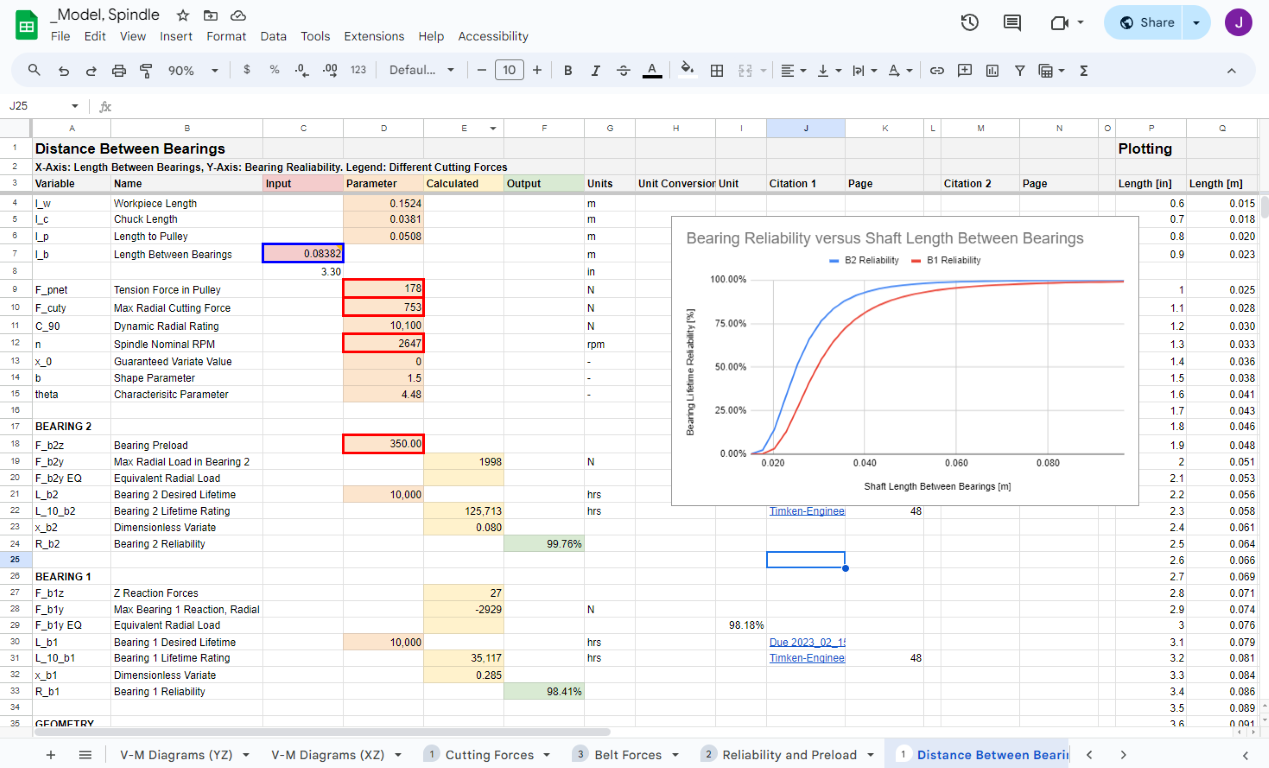Open the Extensions menu
This screenshot has height=768, width=1269.
click(374, 36)
